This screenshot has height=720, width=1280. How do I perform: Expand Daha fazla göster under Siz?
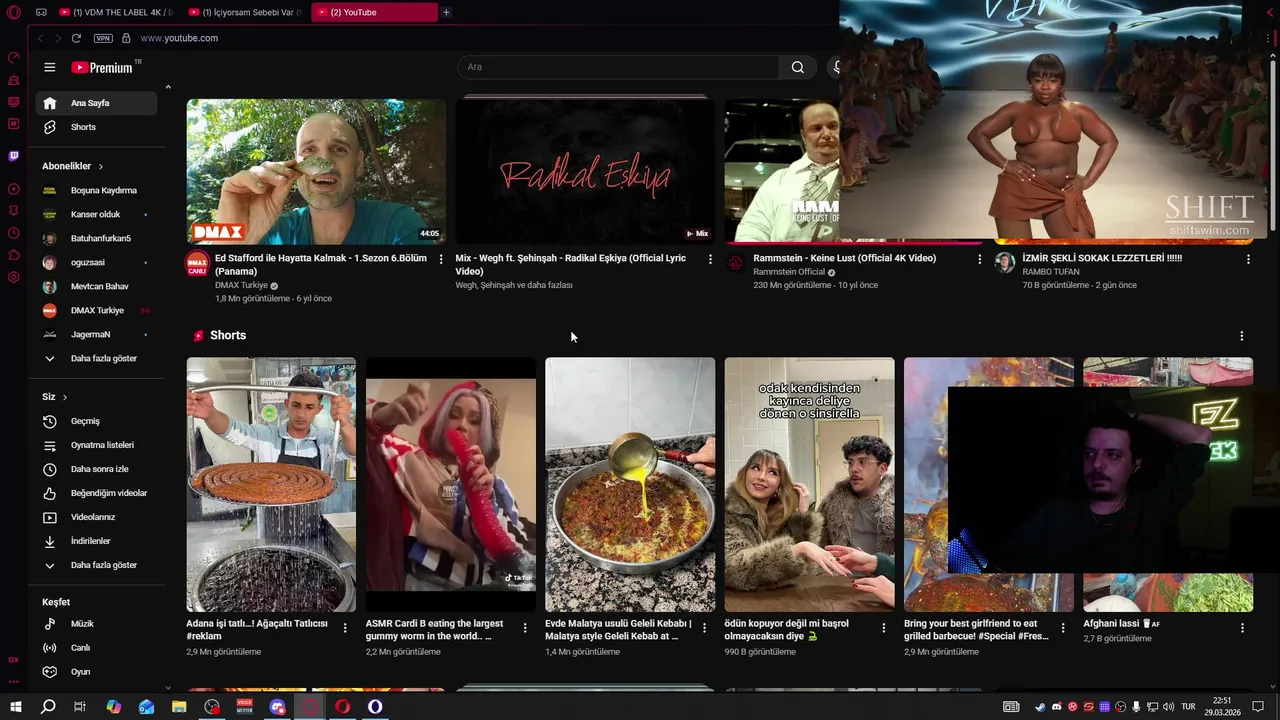pyautogui.click(x=96, y=565)
